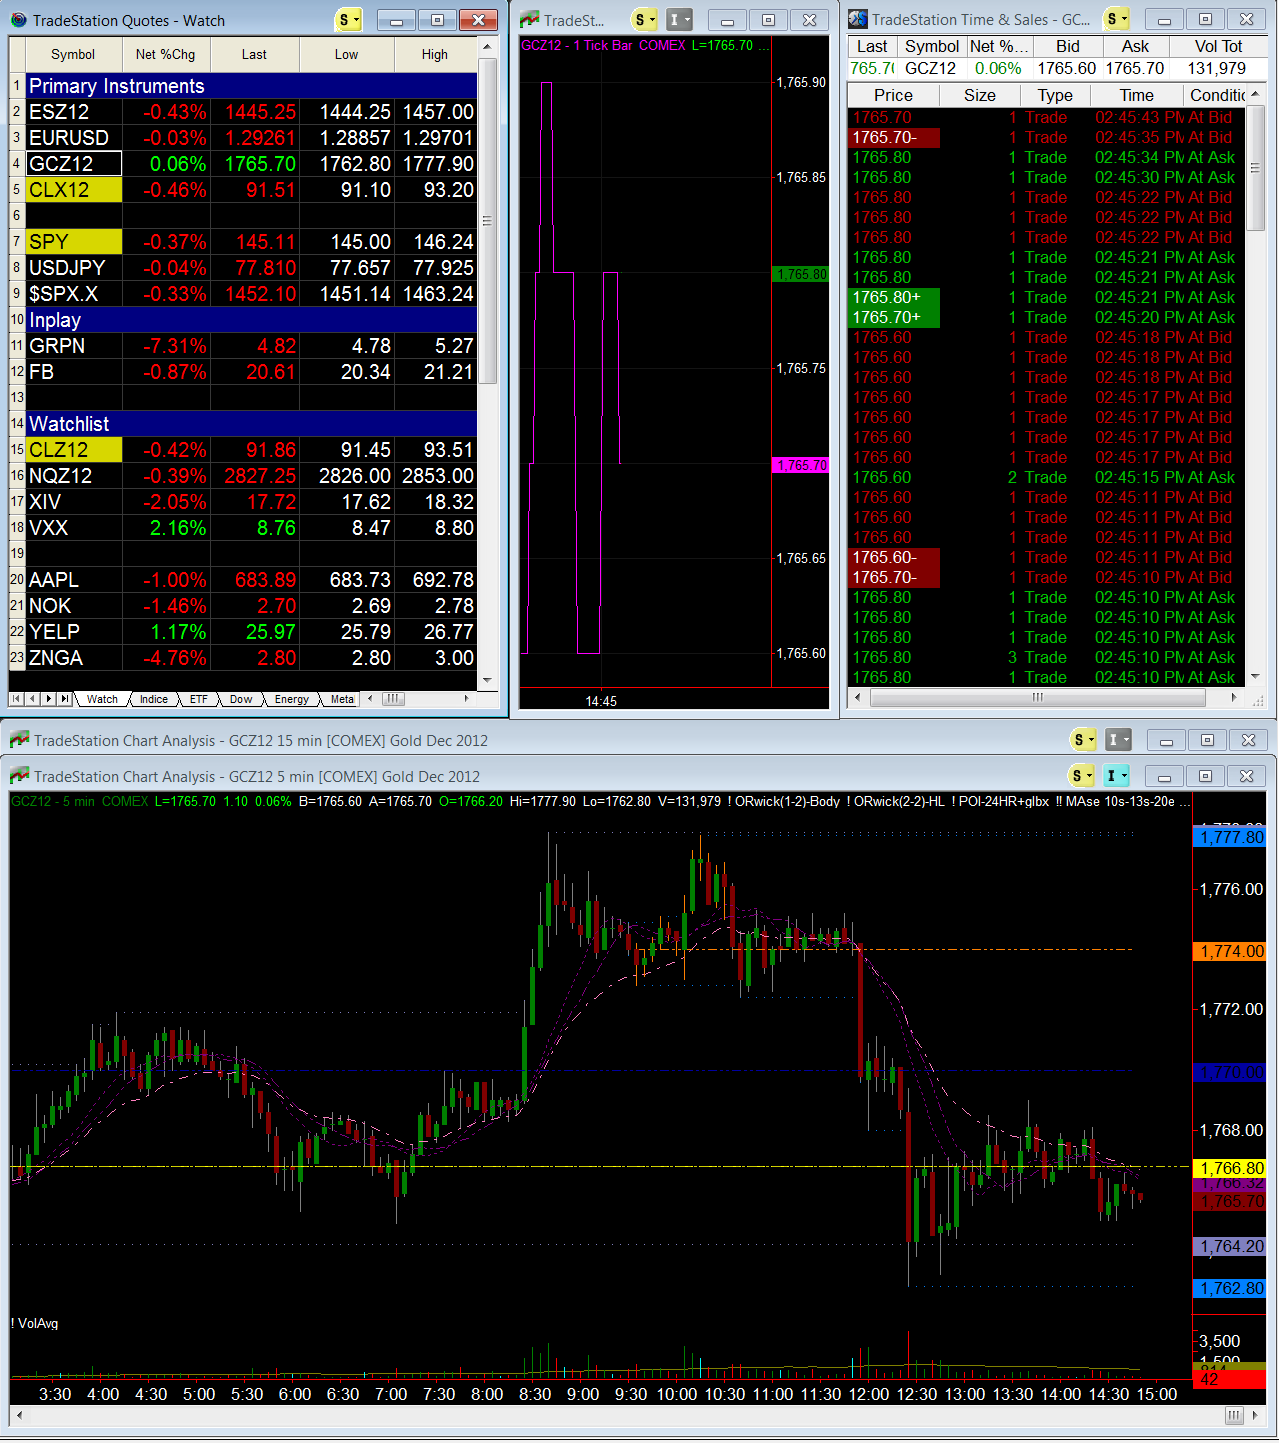Select the SPY symbol cell
The width and height of the screenshot is (1279, 1443).
point(73,242)
